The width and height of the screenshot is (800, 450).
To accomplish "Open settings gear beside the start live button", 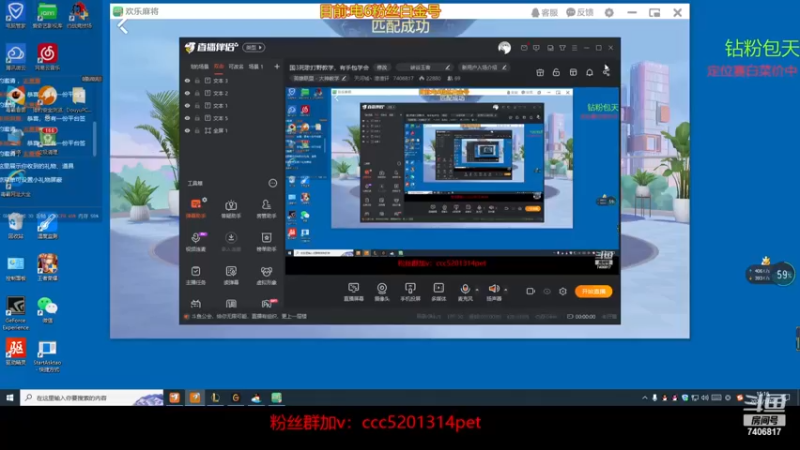I will coord(562,291).
